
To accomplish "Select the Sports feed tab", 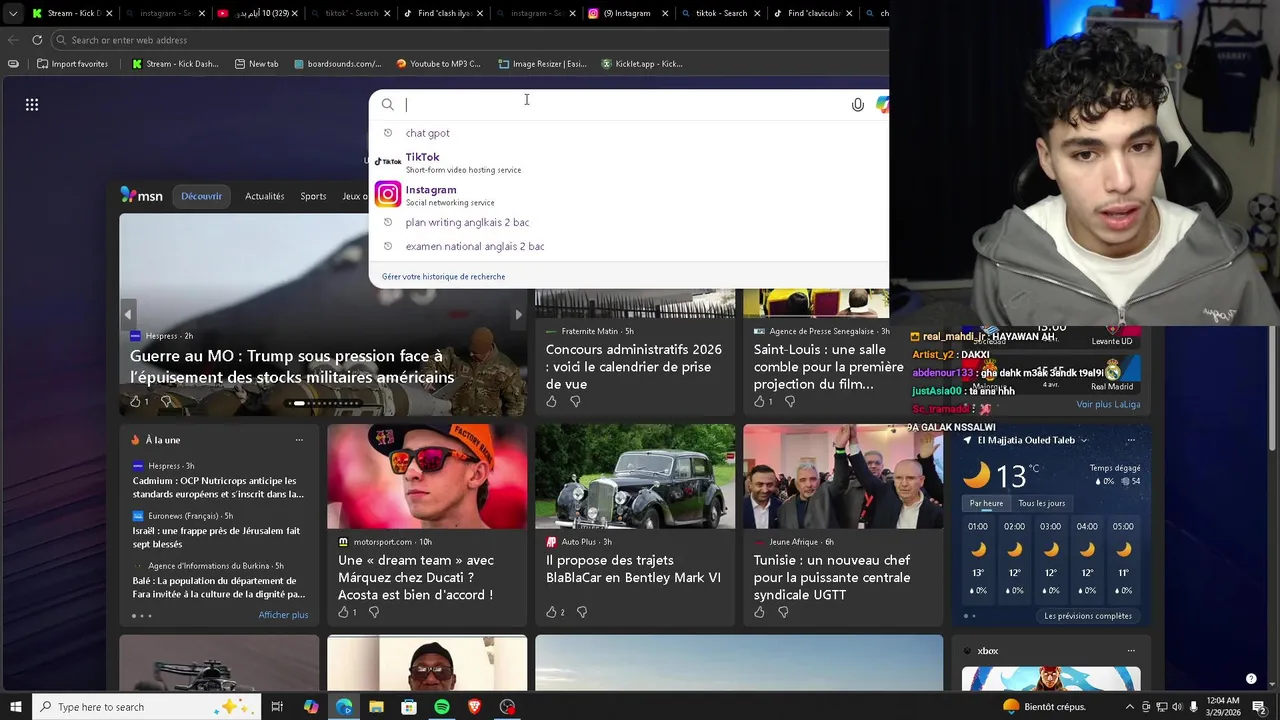I will (313, 196).
